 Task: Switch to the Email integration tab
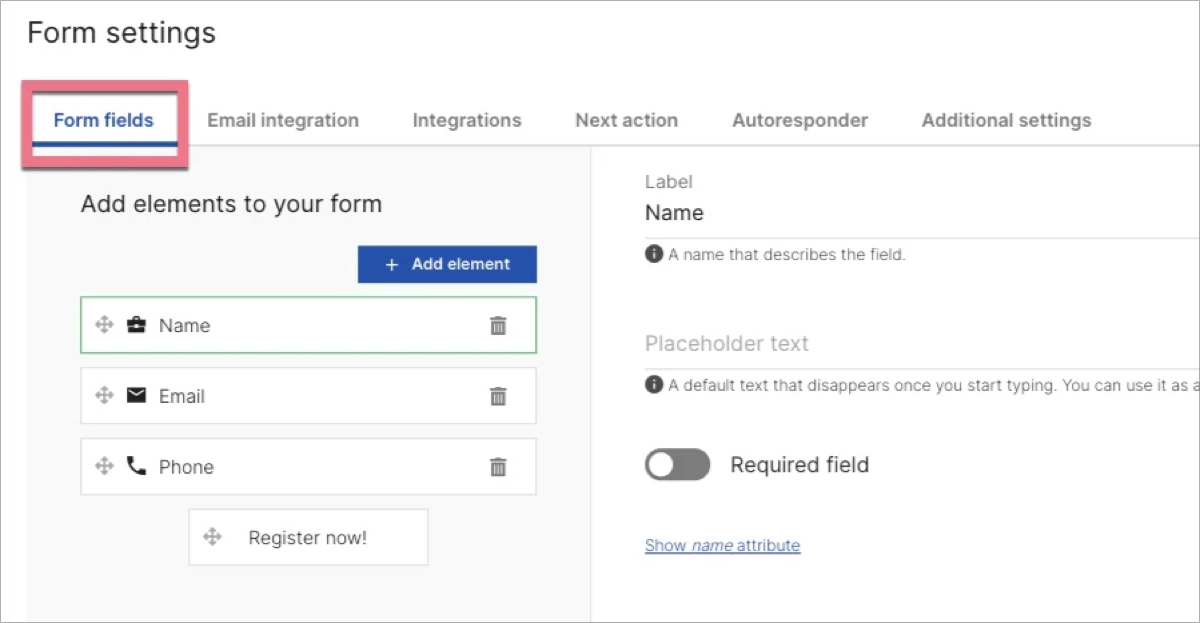point(282,120)
